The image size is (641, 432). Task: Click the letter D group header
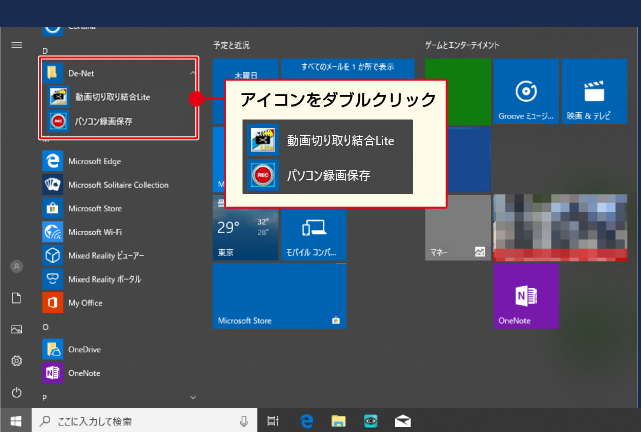click(x=45, y=51)
